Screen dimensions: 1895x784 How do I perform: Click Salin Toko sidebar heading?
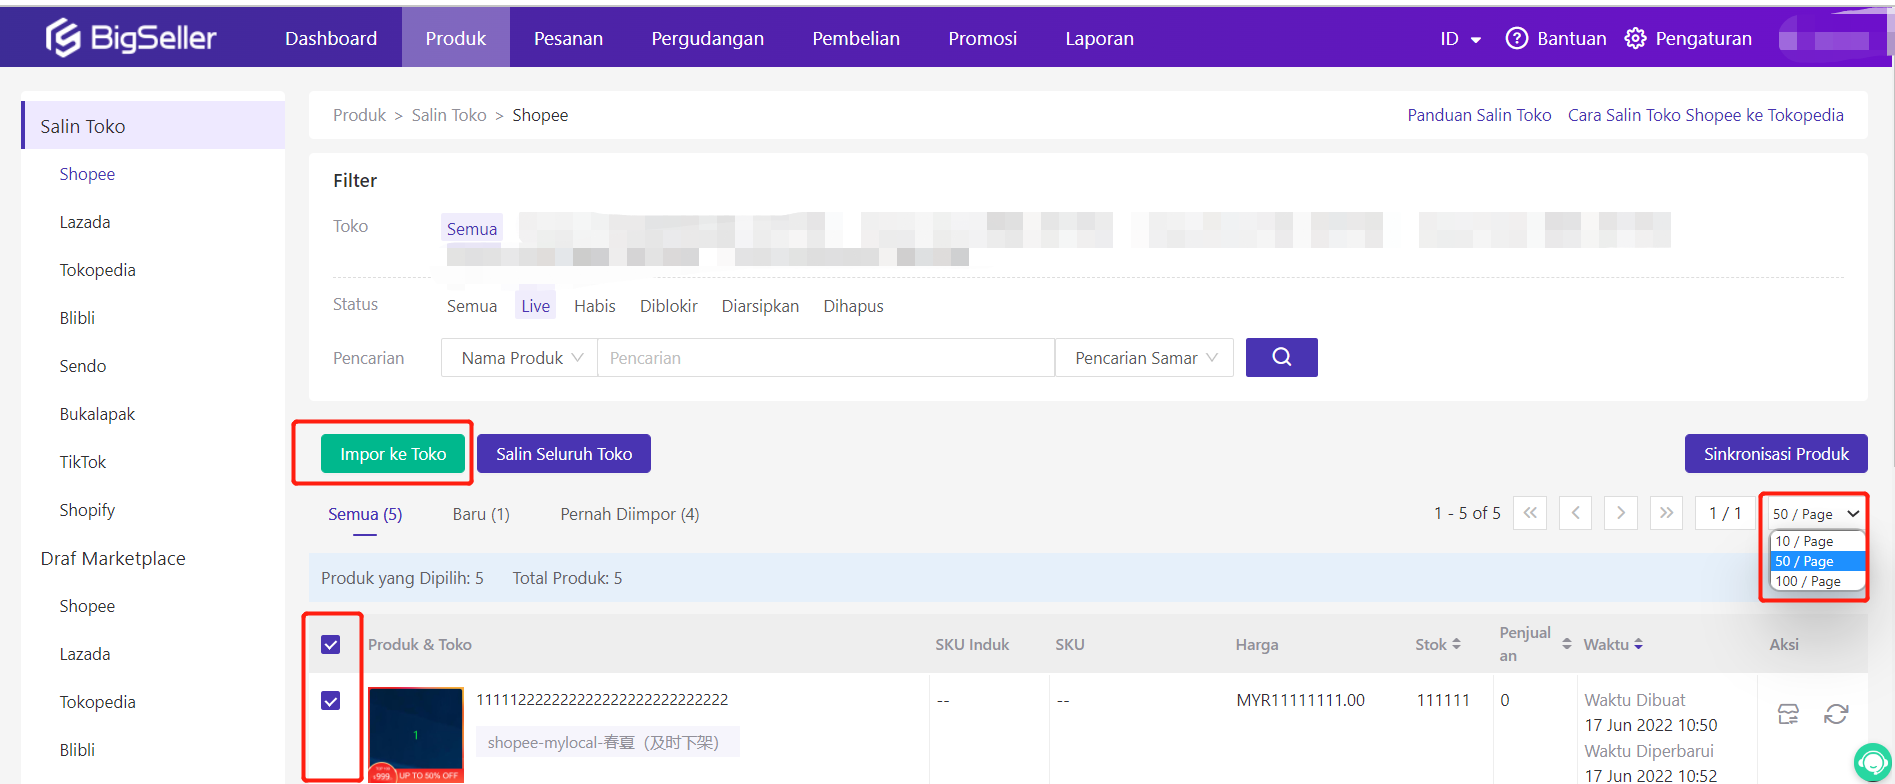pos(154,126)
